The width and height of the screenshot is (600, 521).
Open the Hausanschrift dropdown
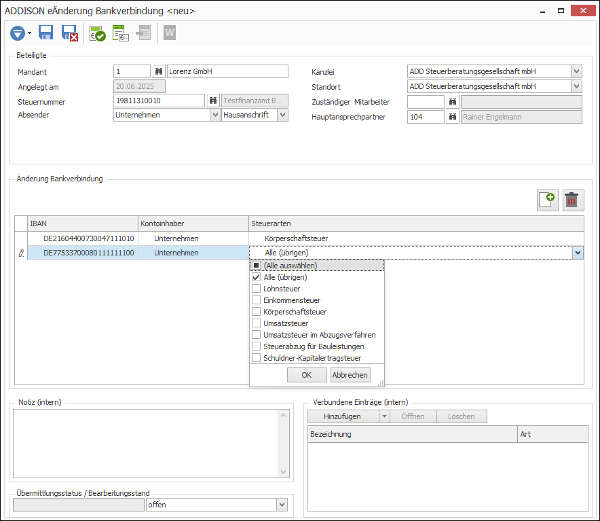click(x=282, y=115)
